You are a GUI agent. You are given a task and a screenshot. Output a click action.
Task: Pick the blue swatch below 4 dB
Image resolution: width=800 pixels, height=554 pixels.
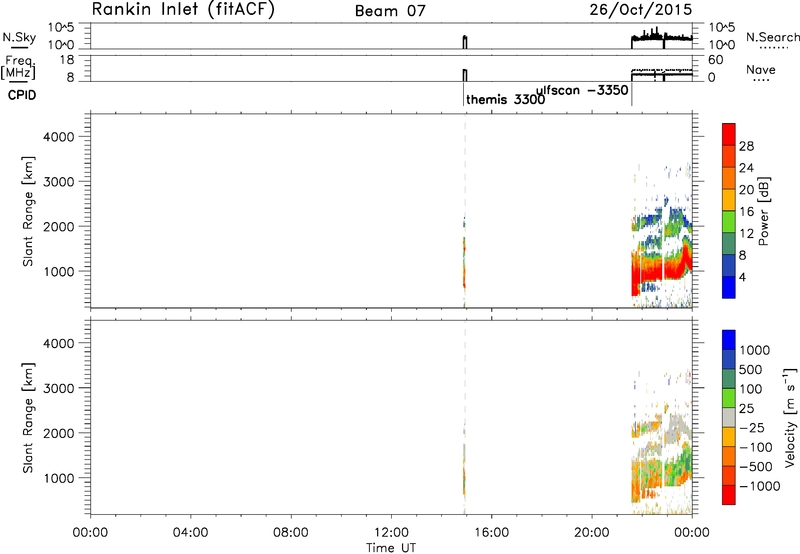[x=729, y=287]
